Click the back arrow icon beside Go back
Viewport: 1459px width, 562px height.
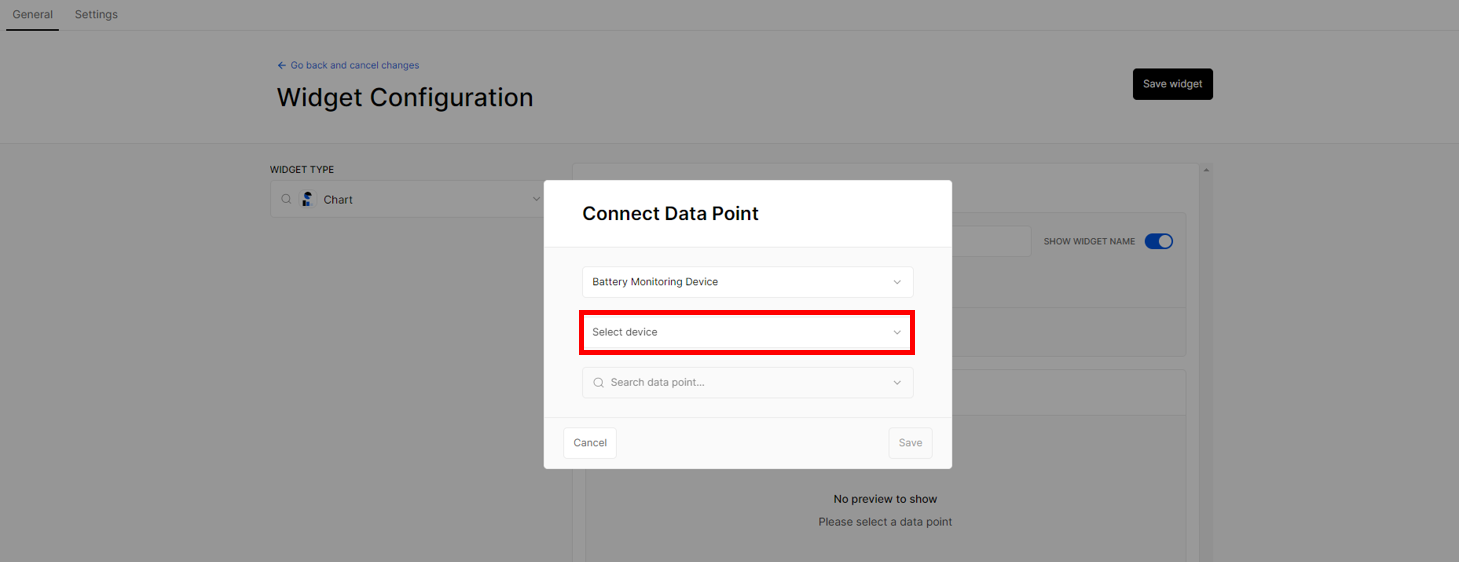(282, 65)
